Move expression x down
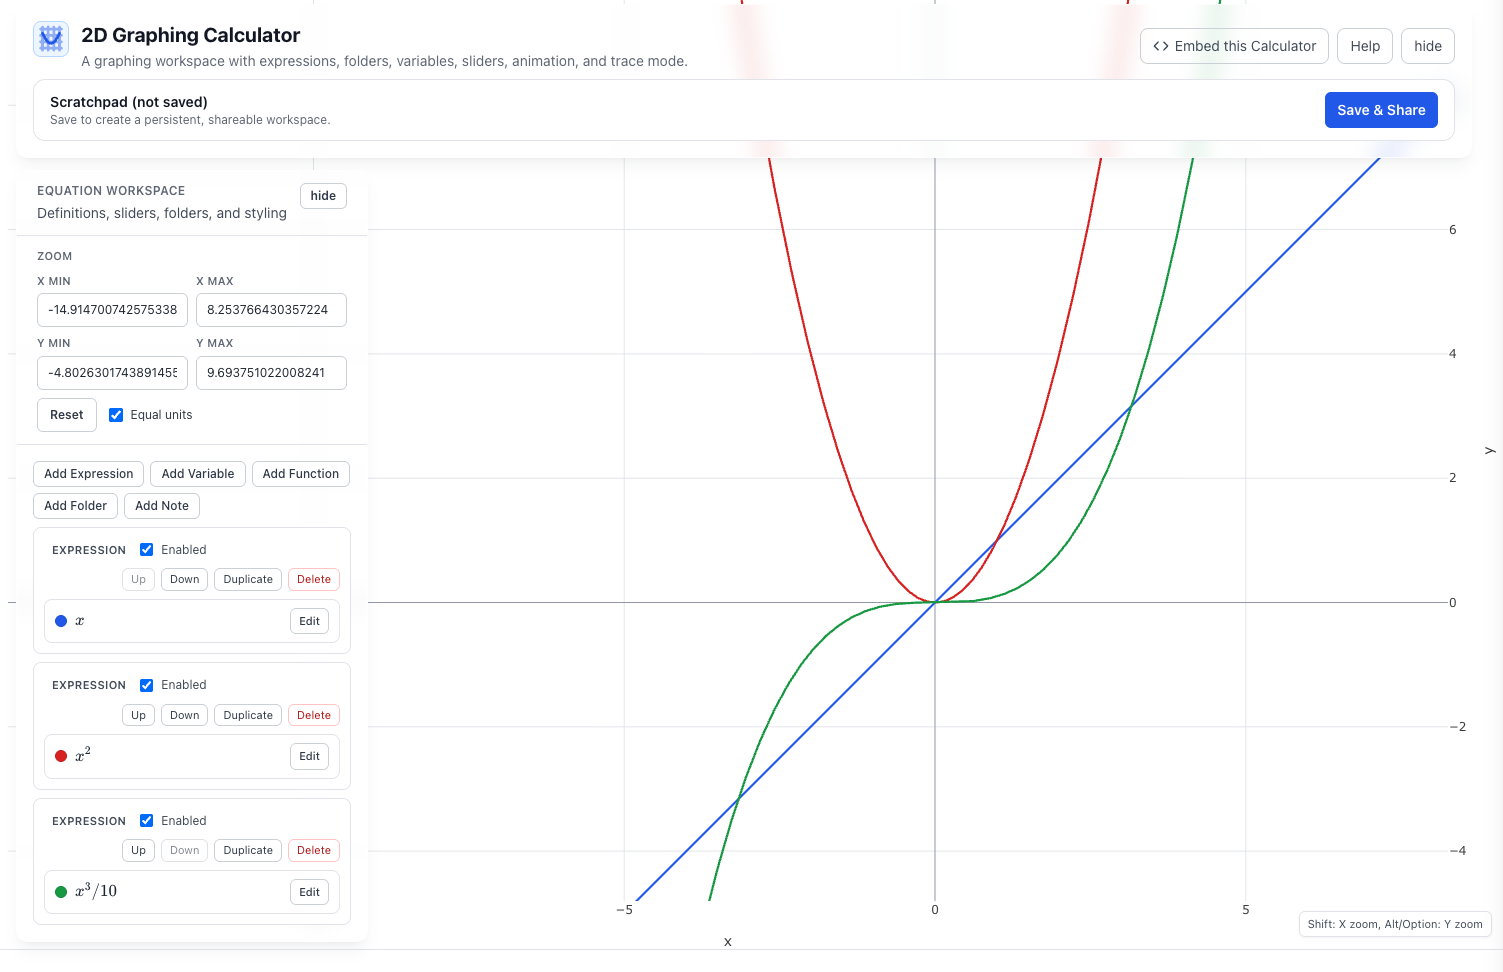This screenshot has height=972, width=1503. [x=185, y=580]
